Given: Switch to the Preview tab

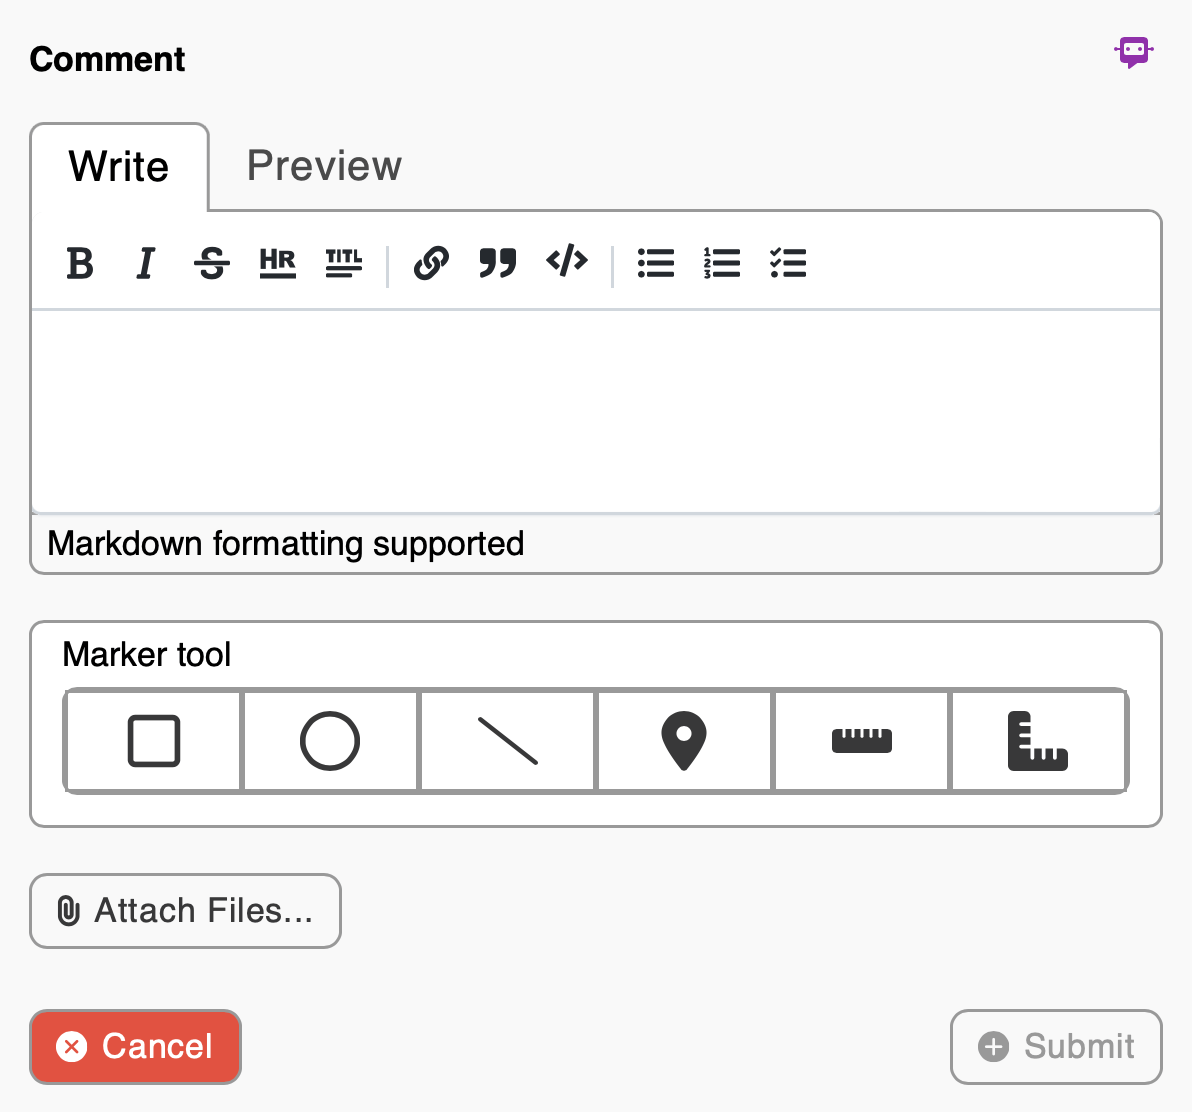Looking at the screenshot, I should (x=324, y=166).
